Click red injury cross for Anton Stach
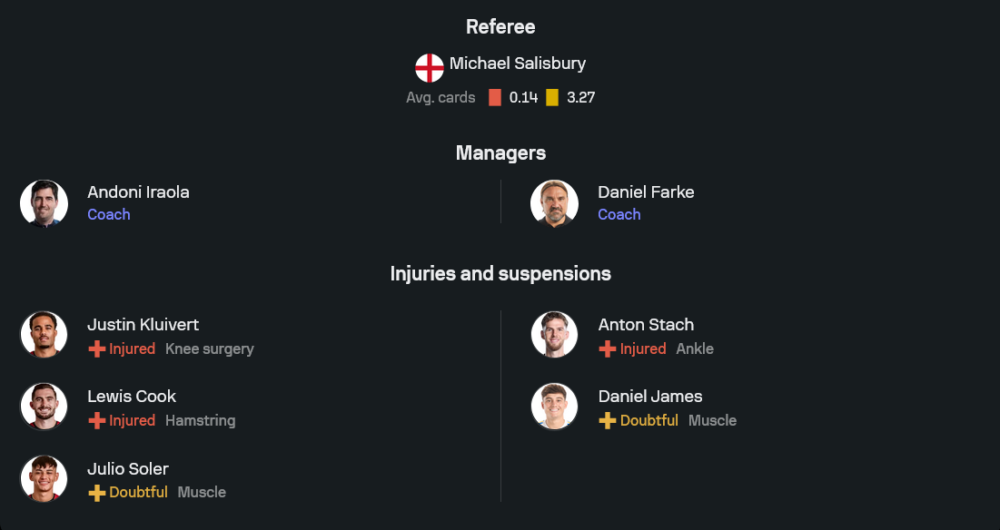1000x530 pixels. (x=607, y=349)
